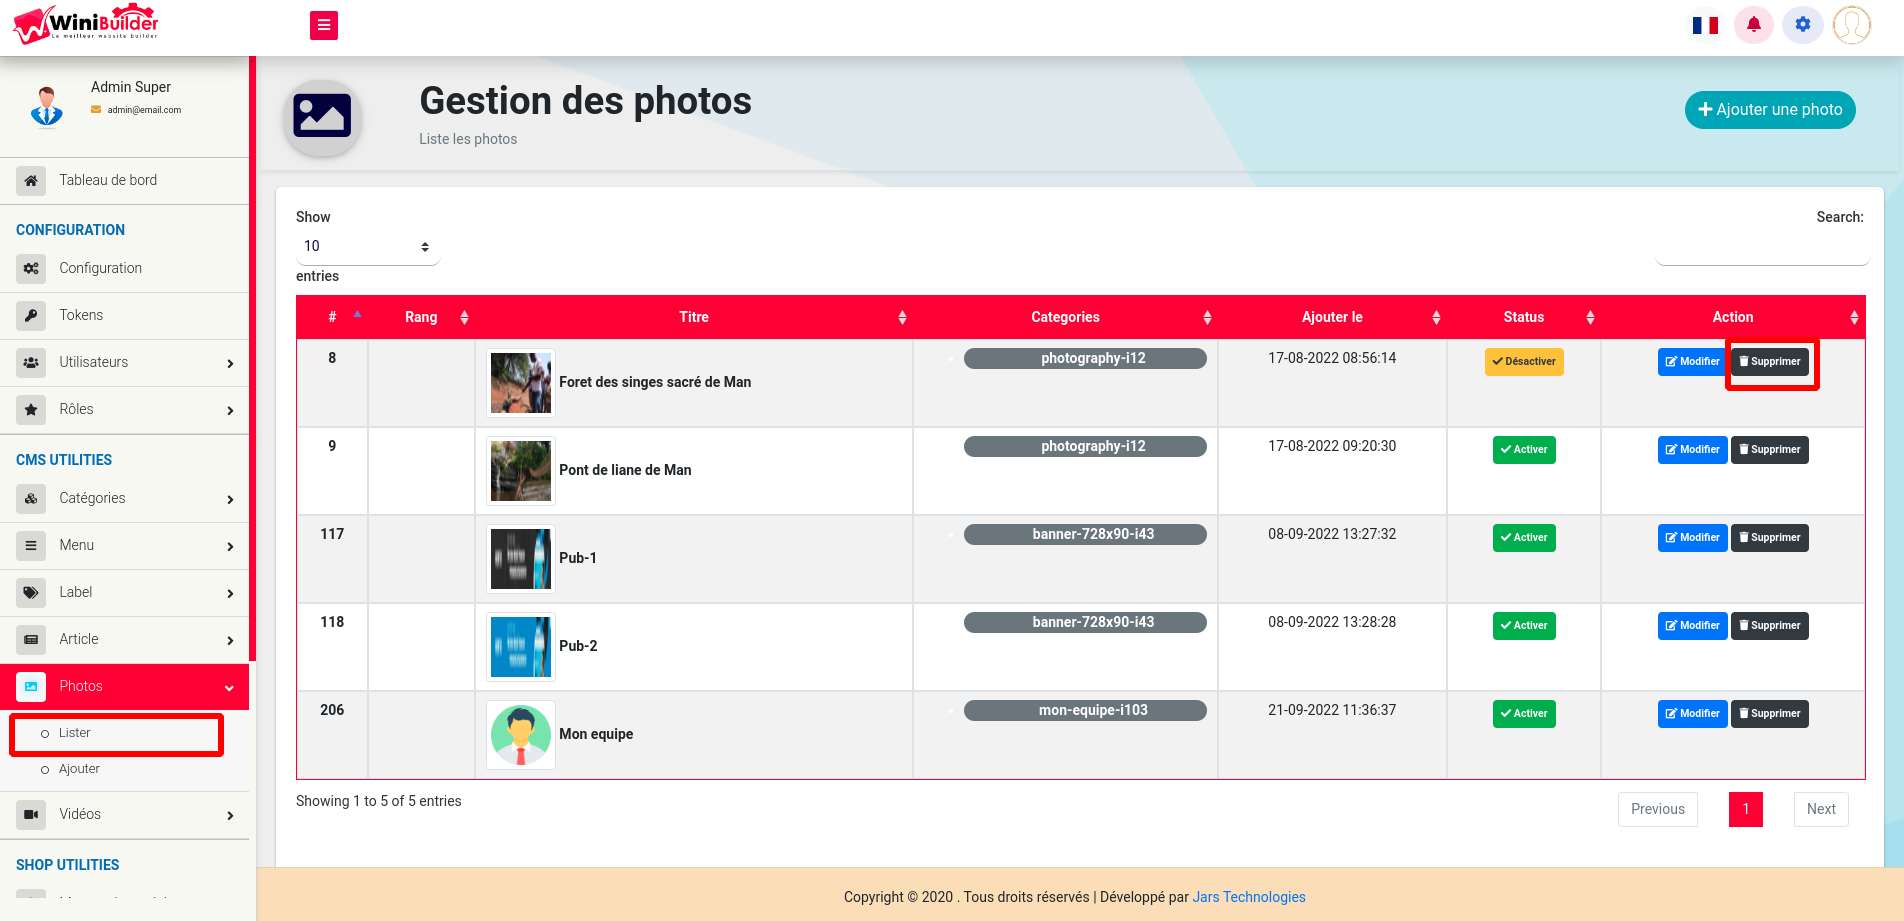Open the Show entries dropdown
Image resolution: width=1904 pixels, height=921 pixels.
[x=366, y=247]
